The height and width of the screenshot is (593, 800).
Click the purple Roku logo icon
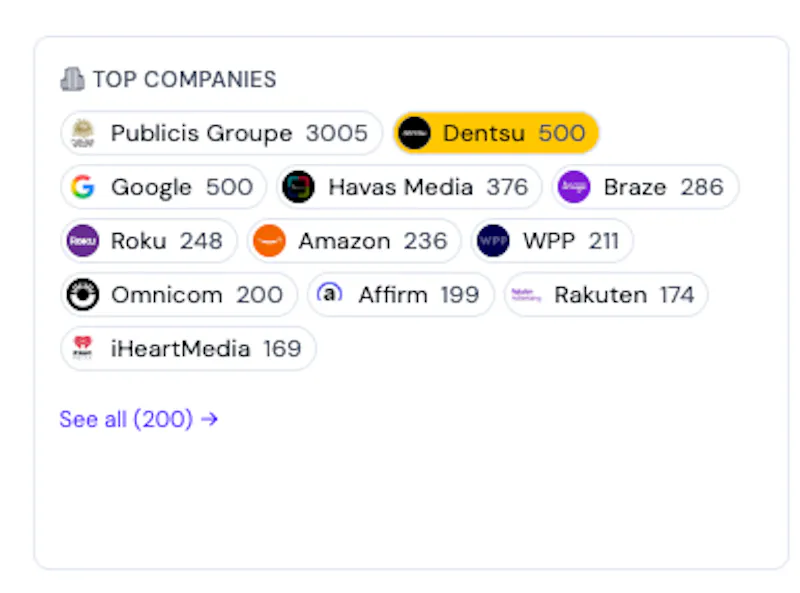click(x=83, y=240)
